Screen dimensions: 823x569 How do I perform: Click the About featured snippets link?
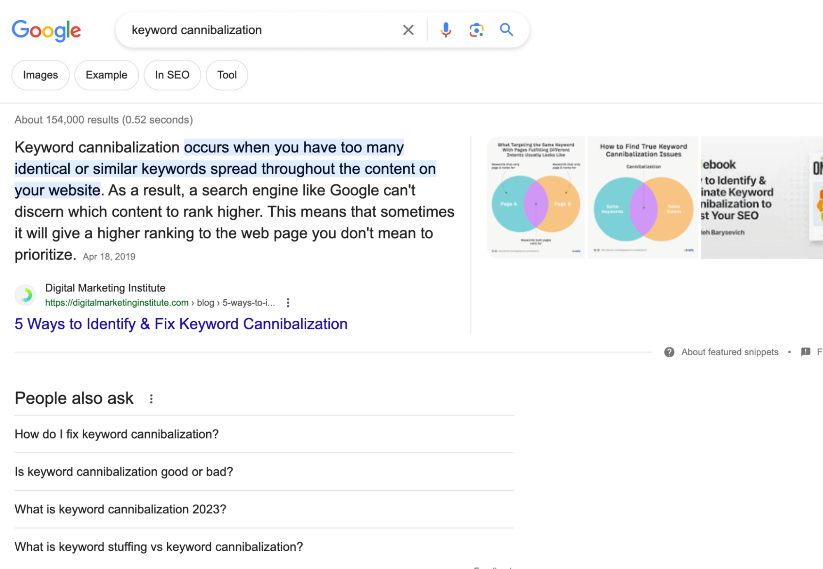click(729, 352)
